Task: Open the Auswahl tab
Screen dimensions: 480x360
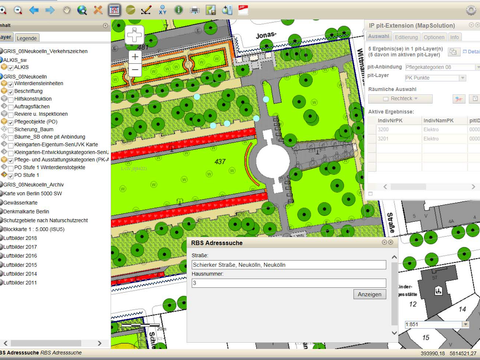Action: [379, 36]
